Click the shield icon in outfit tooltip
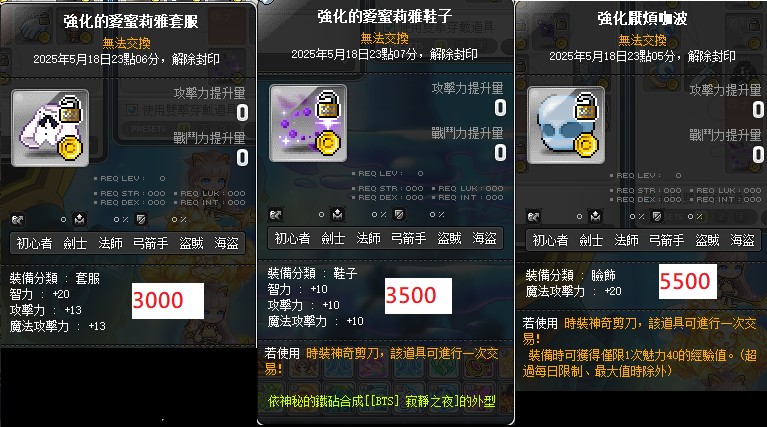The width and height of the screenshot is (767, 427). tap(141, 220)
